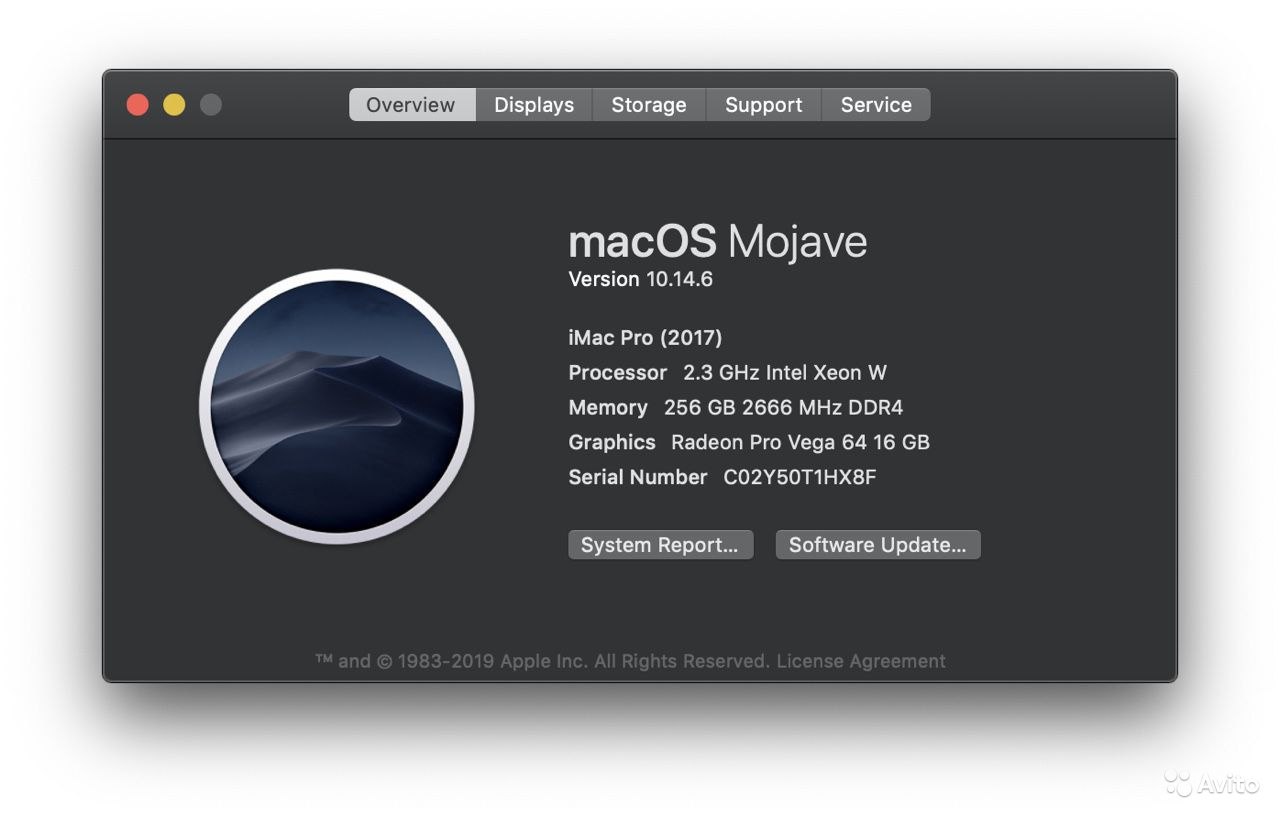
Task: Open System Report
Action: click(x=660, y=545)
